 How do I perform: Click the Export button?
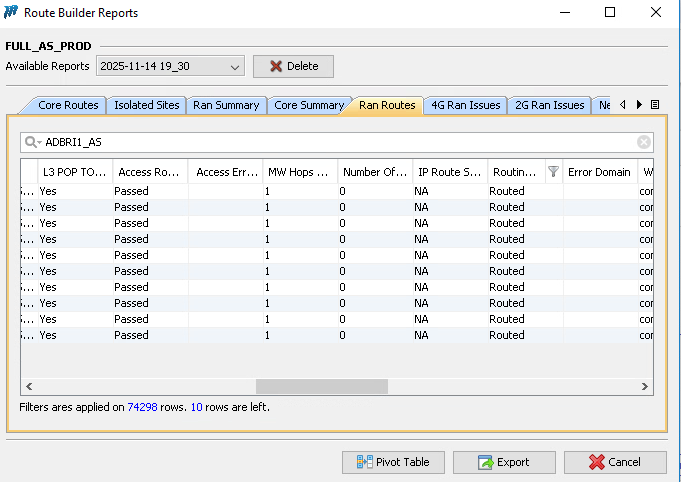pos(504,462)
